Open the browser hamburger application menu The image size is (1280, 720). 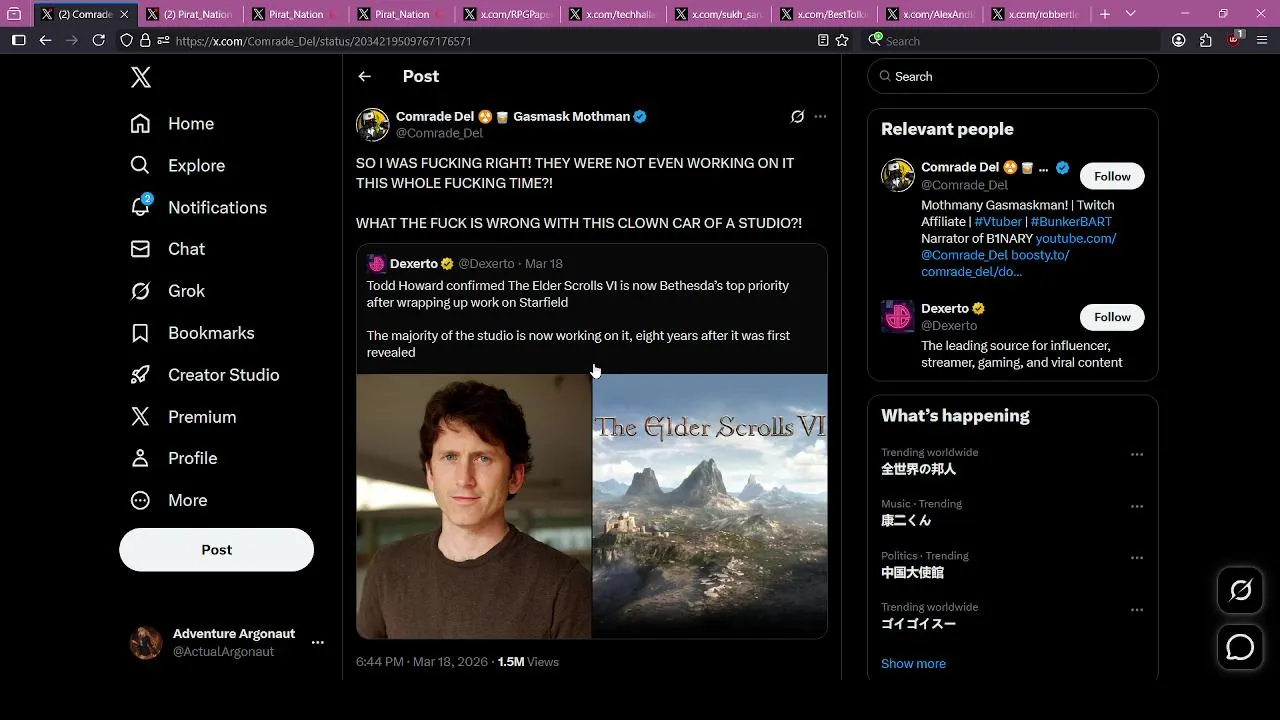point(1262,40)
